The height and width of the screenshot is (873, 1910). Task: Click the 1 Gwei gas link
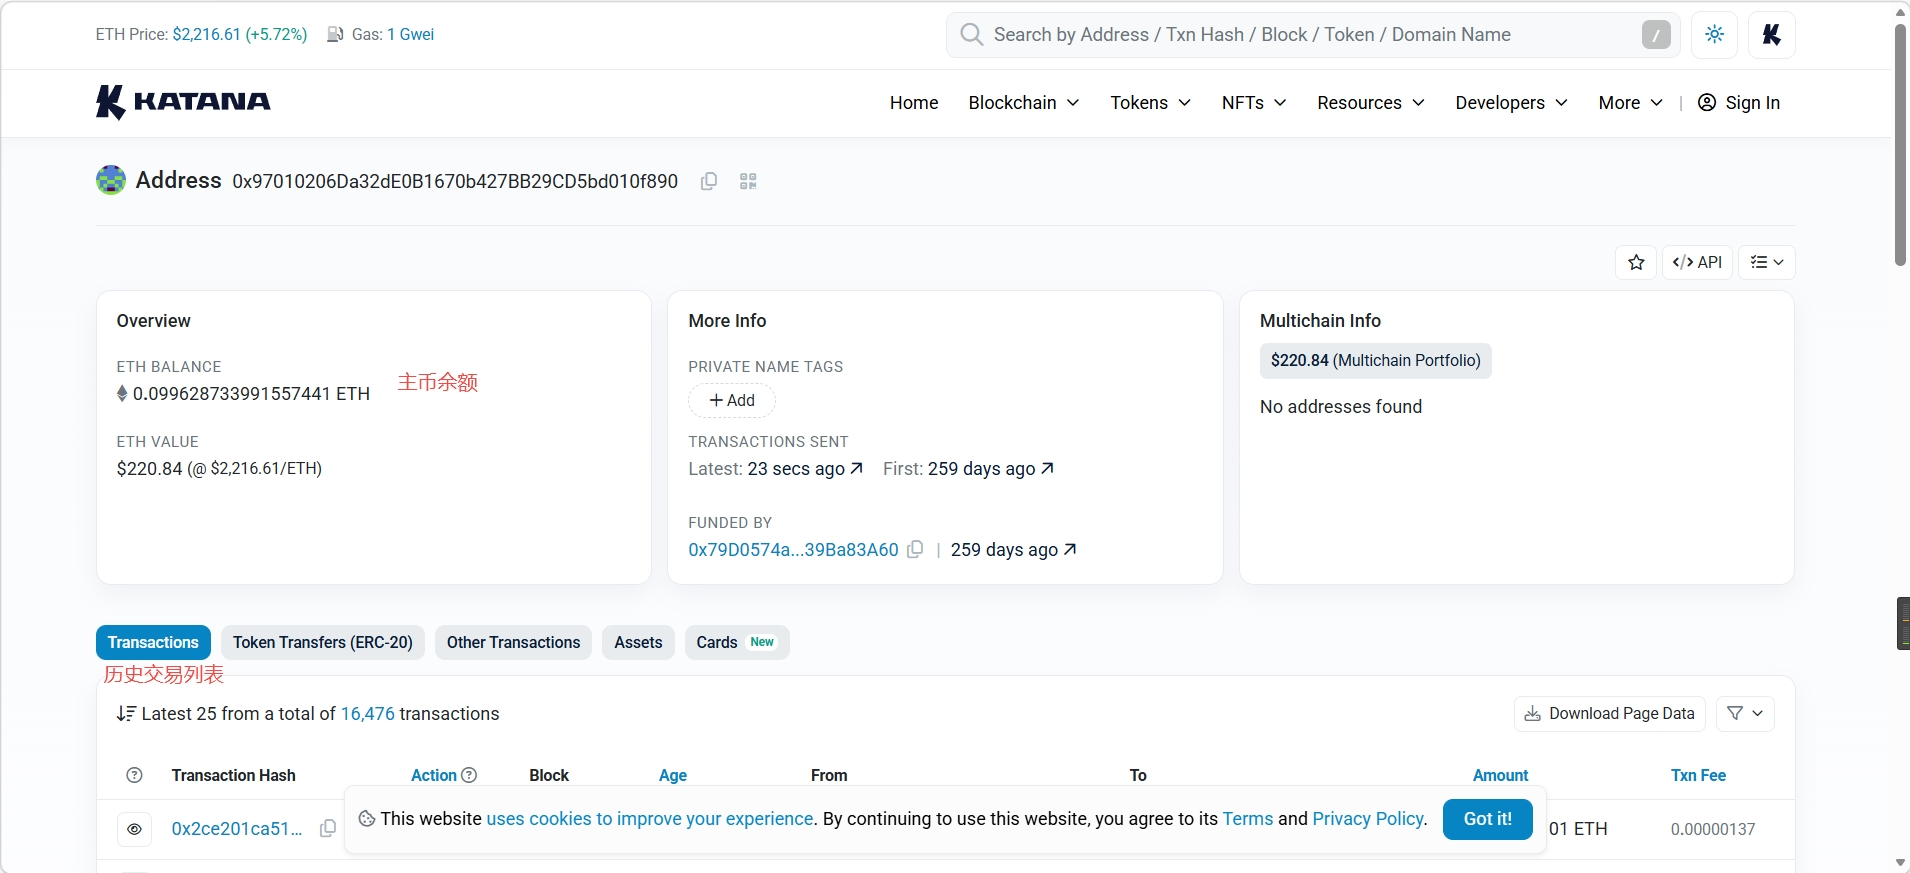click(411, 35)
